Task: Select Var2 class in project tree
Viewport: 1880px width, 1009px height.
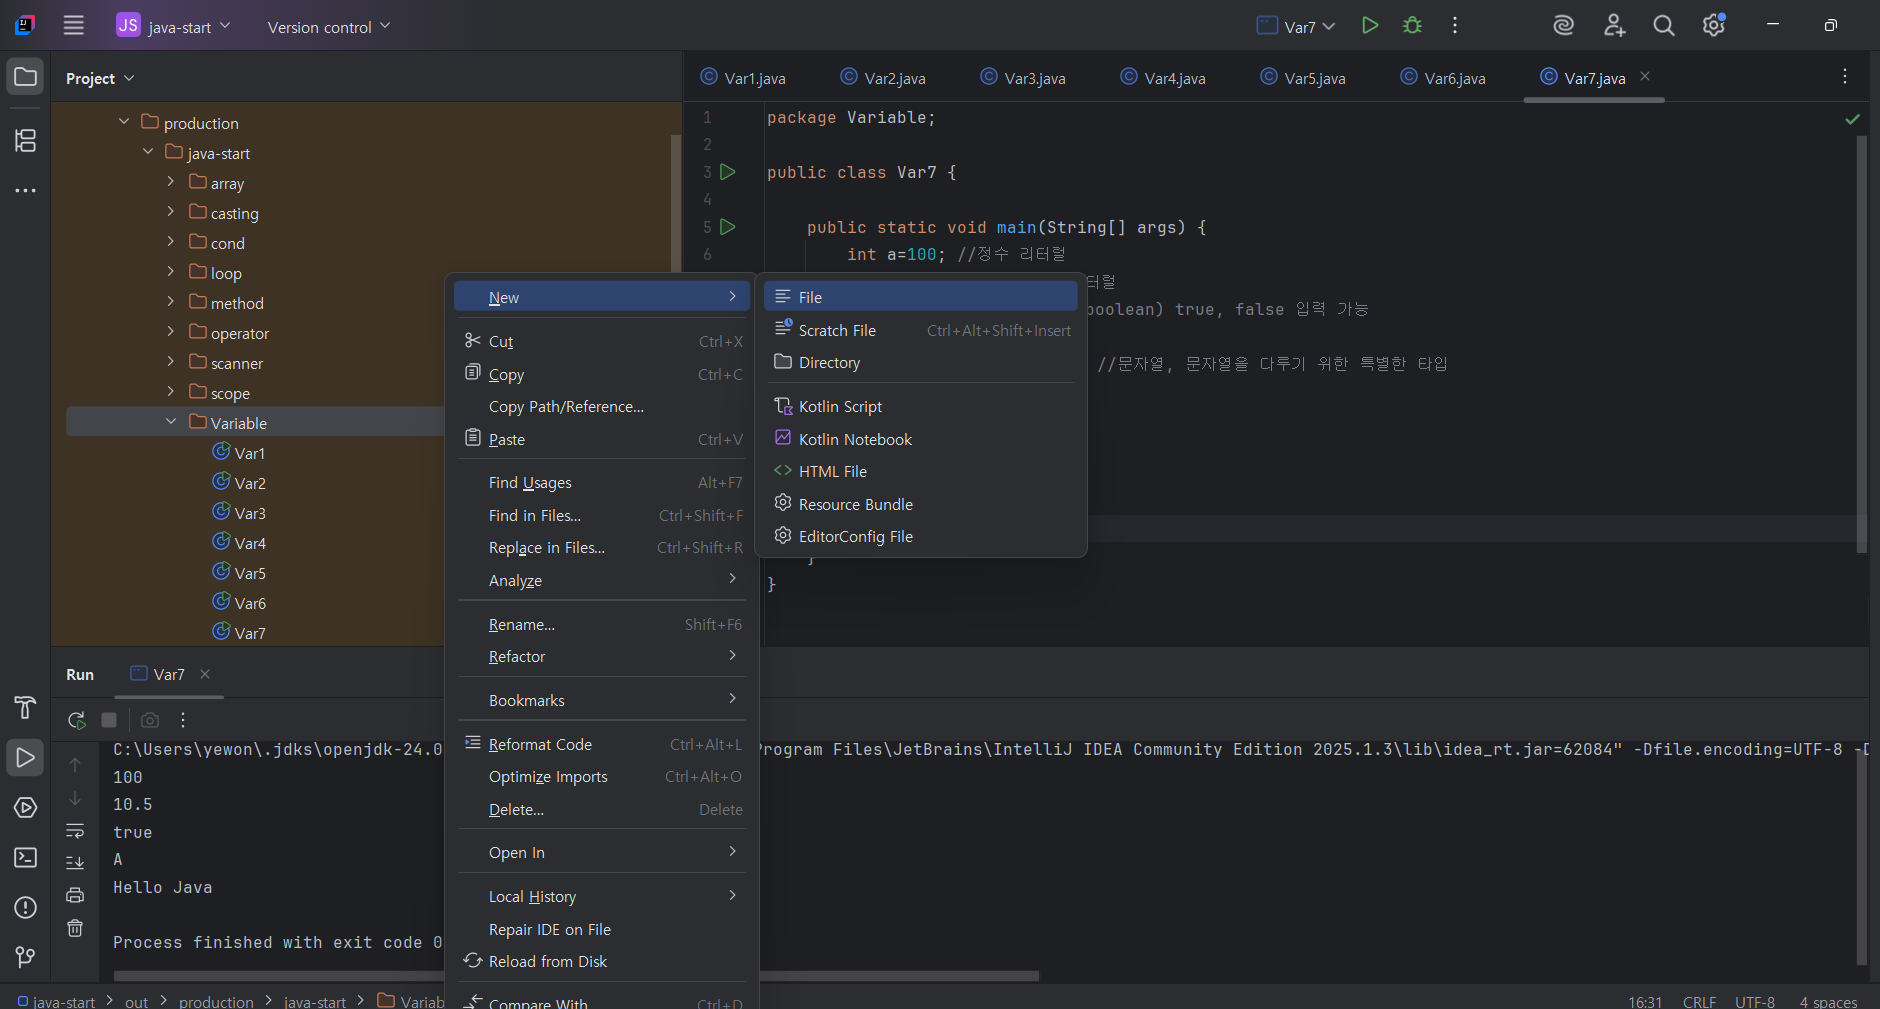Action: [x=250, y=483]
